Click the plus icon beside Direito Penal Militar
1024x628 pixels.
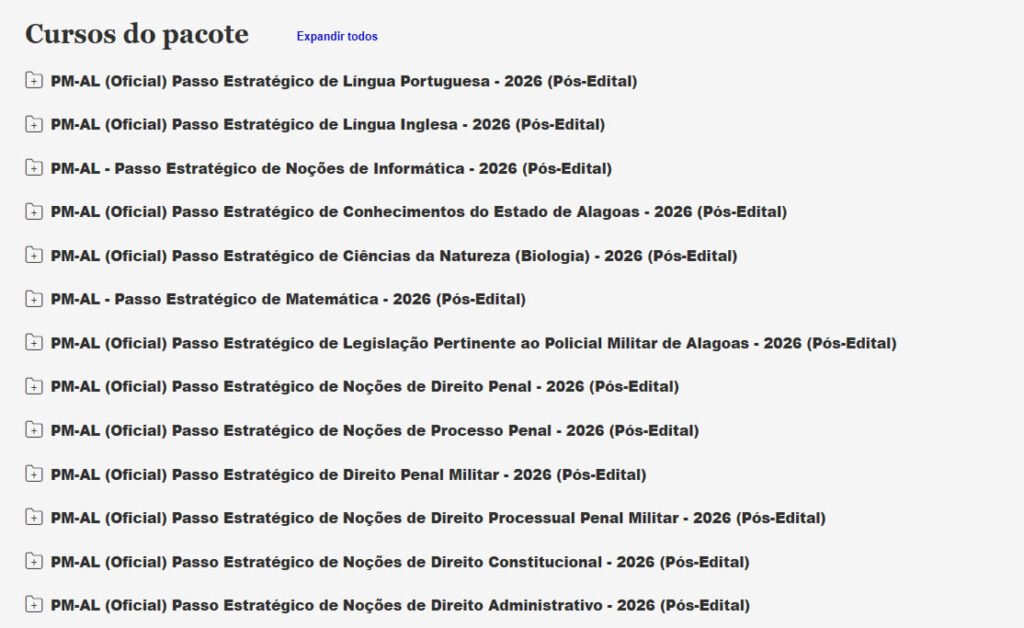point(35,474)
